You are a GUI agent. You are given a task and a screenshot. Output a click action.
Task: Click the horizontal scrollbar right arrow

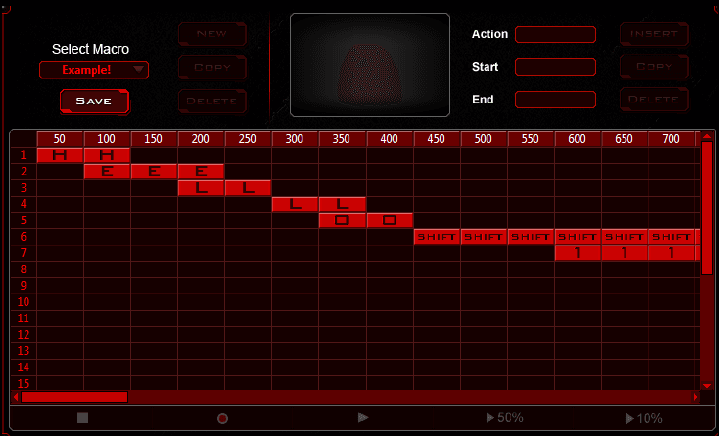tap(699, 397)
